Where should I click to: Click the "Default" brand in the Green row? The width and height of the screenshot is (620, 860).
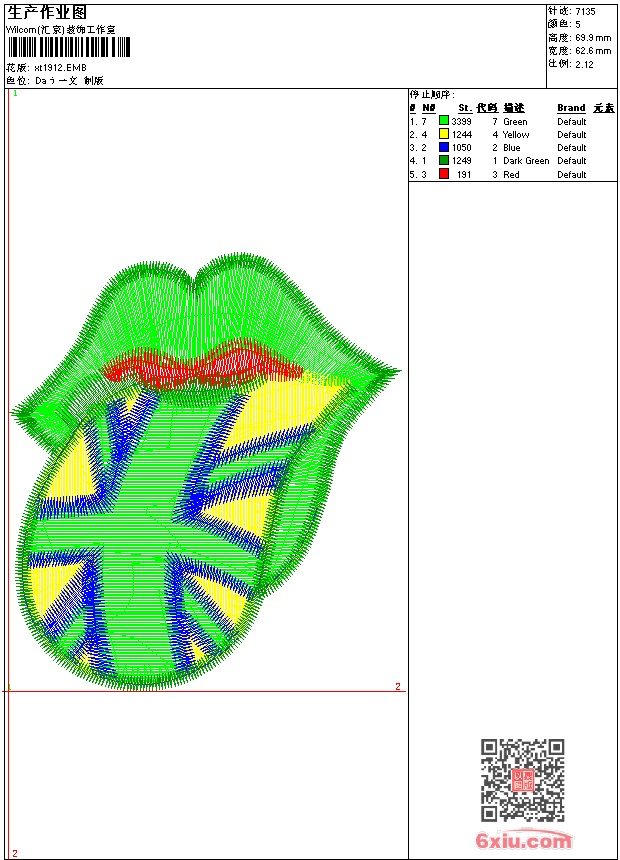(x=572, y=121)
